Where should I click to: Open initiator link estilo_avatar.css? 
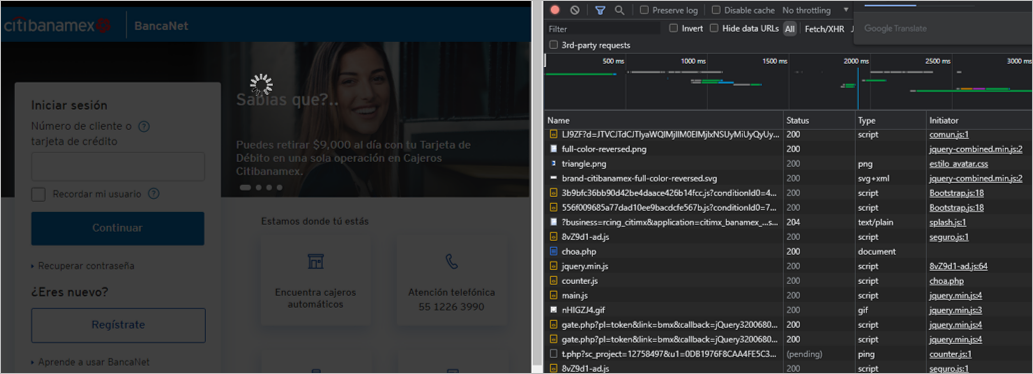point(959,164)
